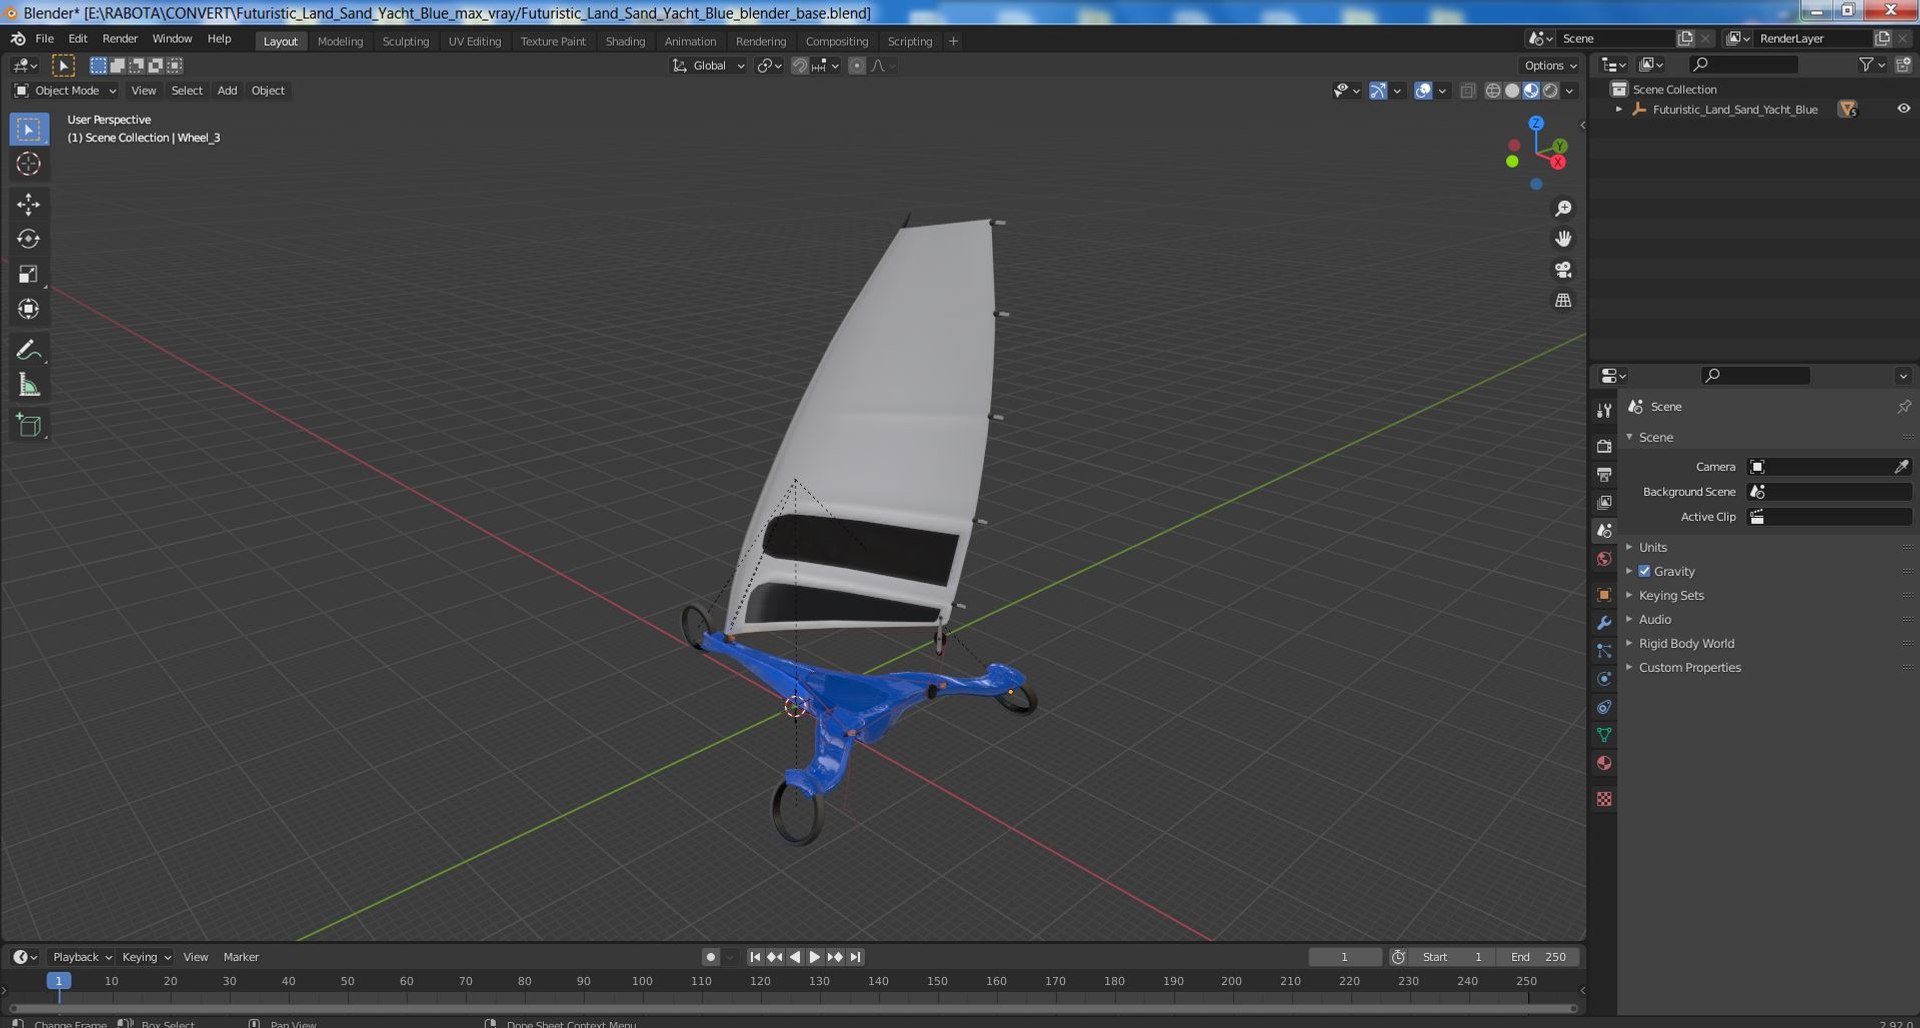Viewport: 1920px width, 1028px height.
Task: Click the timeline View menu
Action: tap(196, 957)
